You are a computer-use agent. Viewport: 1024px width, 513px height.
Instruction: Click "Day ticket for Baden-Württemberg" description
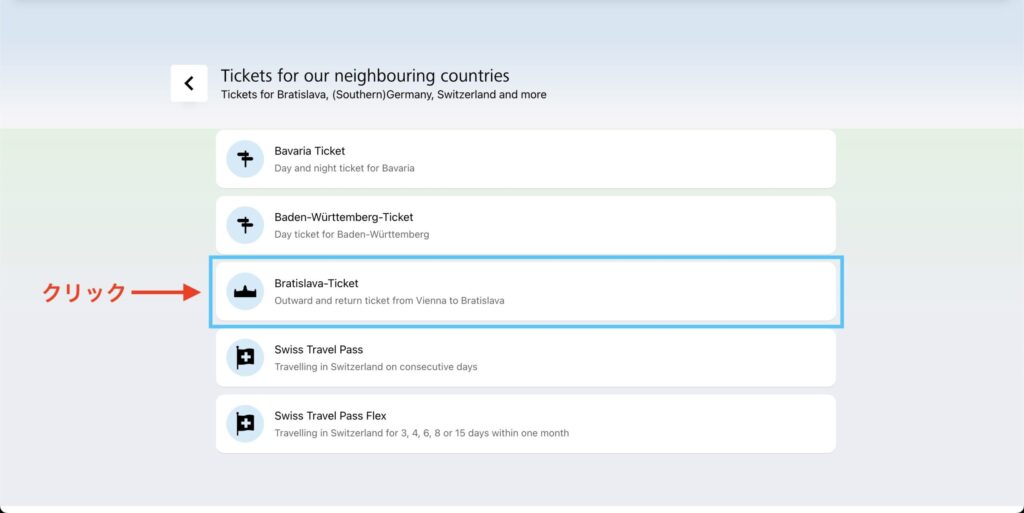[x=351, y=234]
